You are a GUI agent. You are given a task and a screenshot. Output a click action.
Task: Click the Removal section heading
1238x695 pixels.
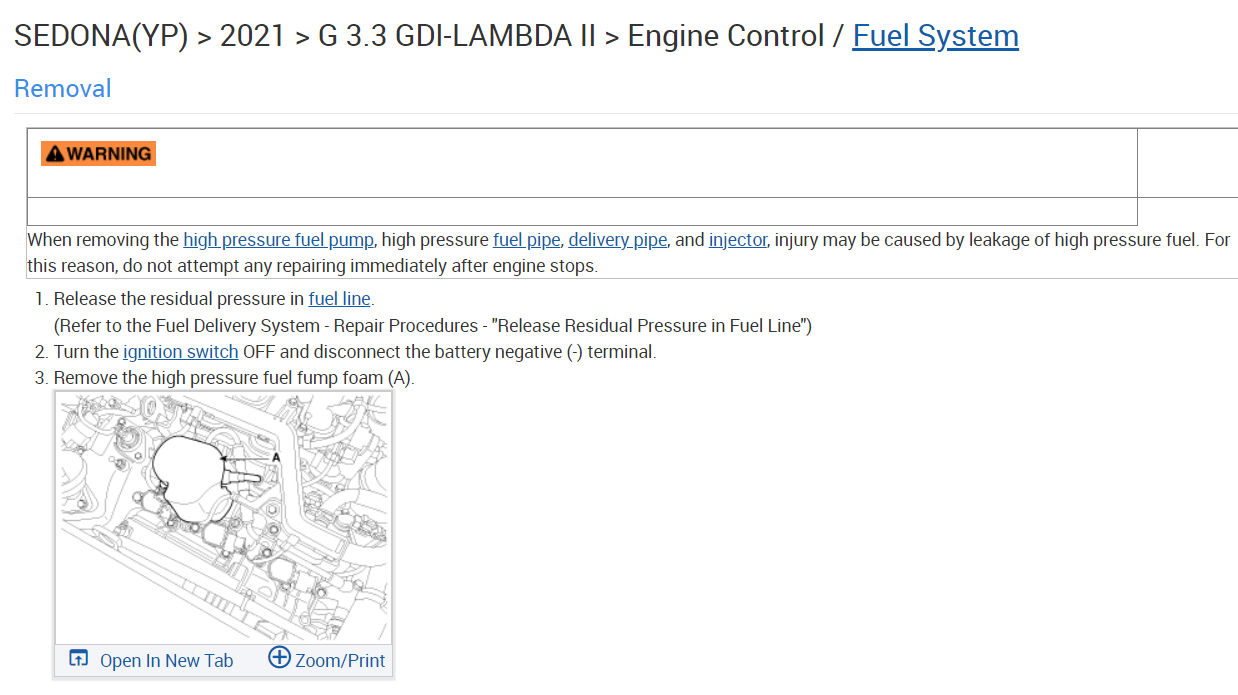click(x=62, y=89)
